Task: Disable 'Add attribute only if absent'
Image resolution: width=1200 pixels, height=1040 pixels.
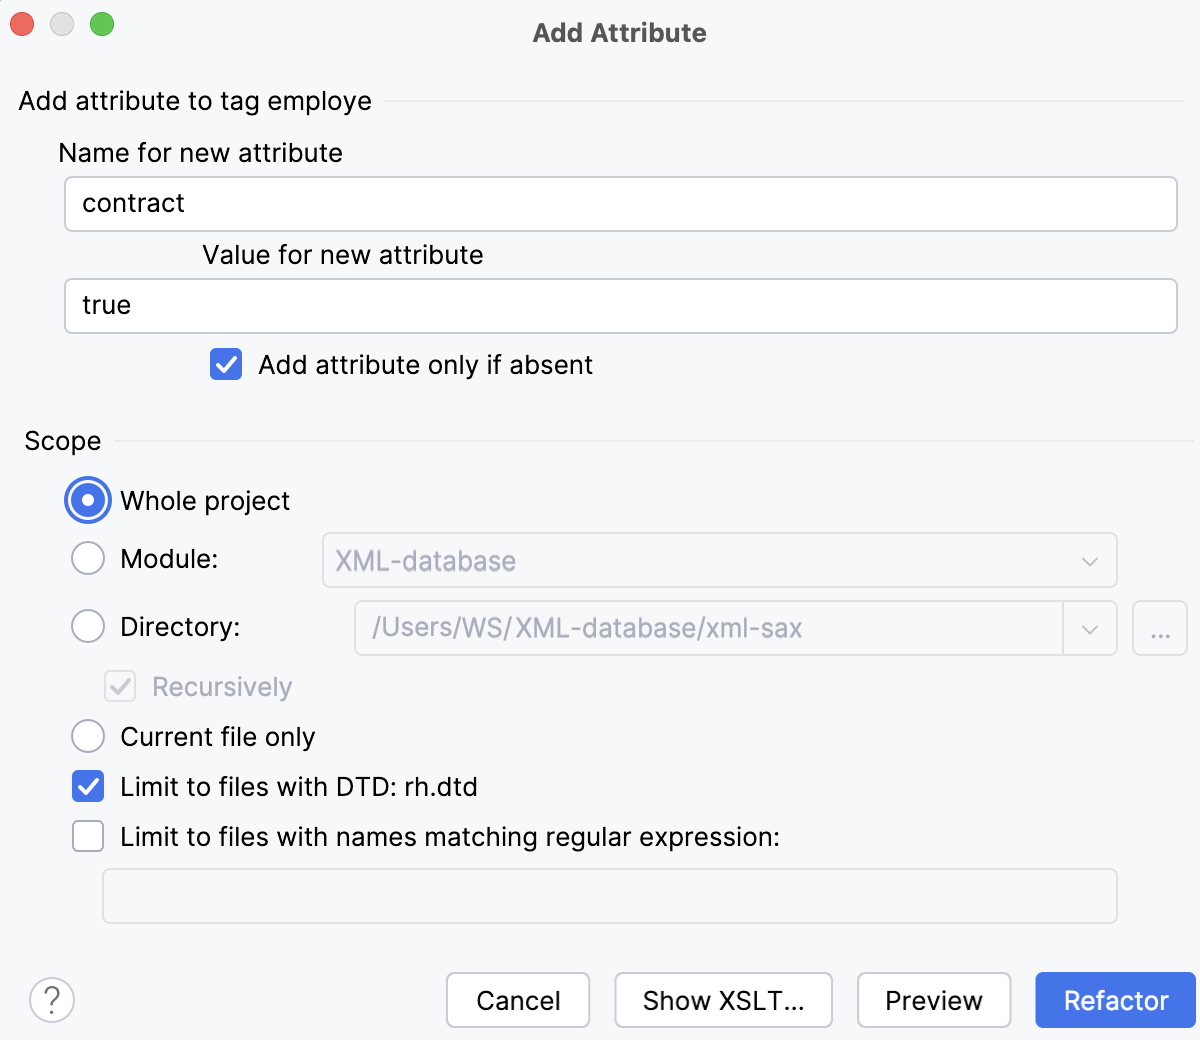Action: (226, 364)
